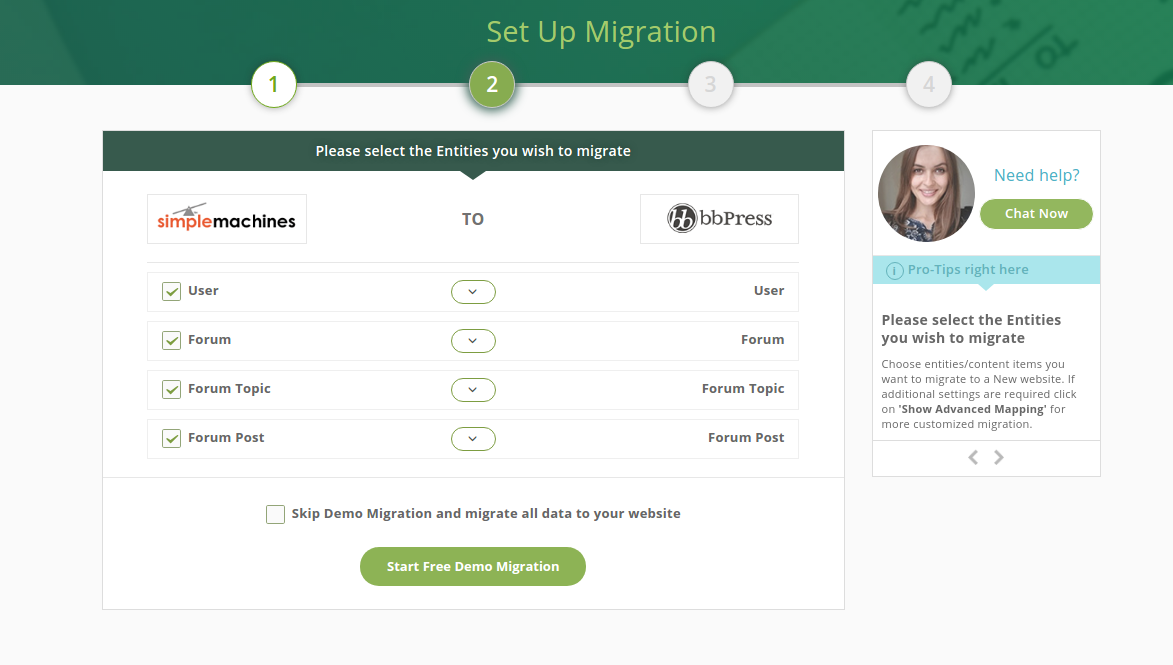Uncheck the Forum Topic entity checkbox
Viewport: 1173px width, 665px height.
pos(171,390)
